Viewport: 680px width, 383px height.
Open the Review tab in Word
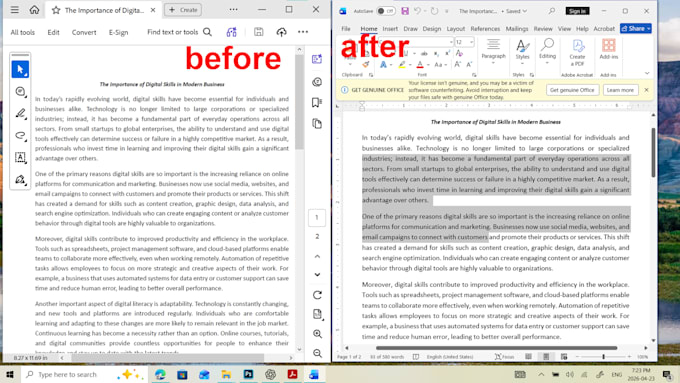pos(543,29)
